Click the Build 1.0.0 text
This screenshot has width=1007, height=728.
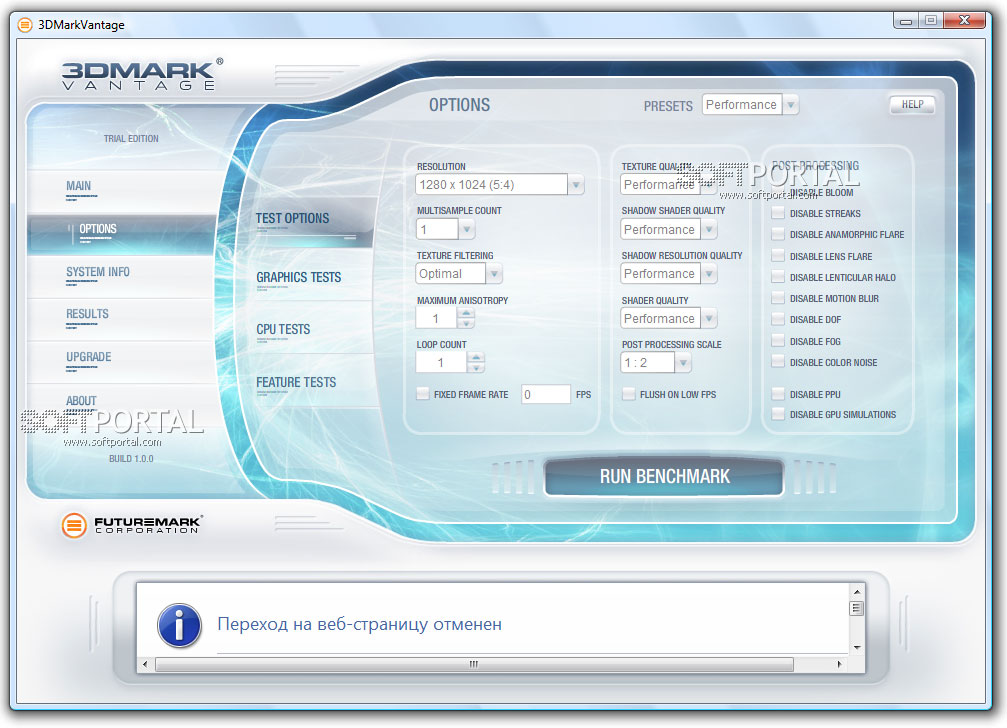pyautogui.click(x=131, y=458)
